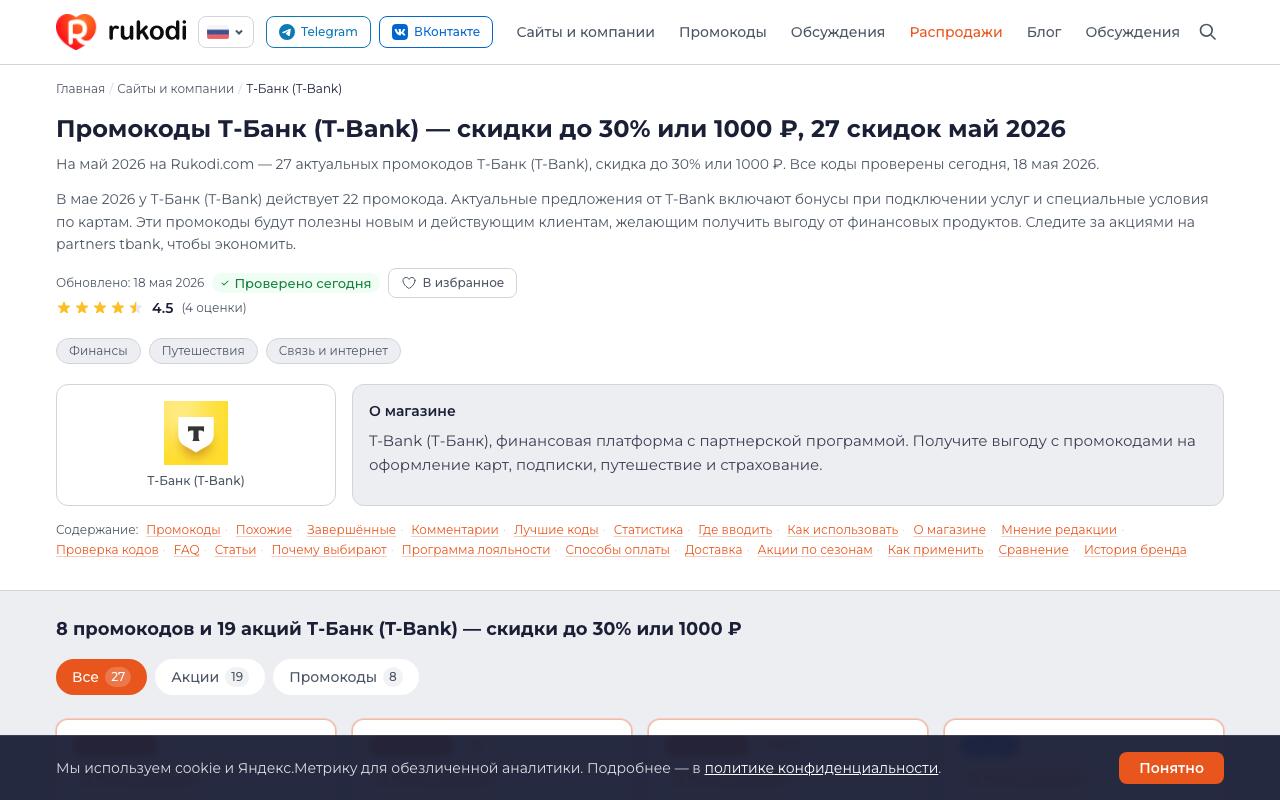The height and width of the screenshot is (800, 1280).
Task: Open Блог menu item
Action: click(1044, 32)
